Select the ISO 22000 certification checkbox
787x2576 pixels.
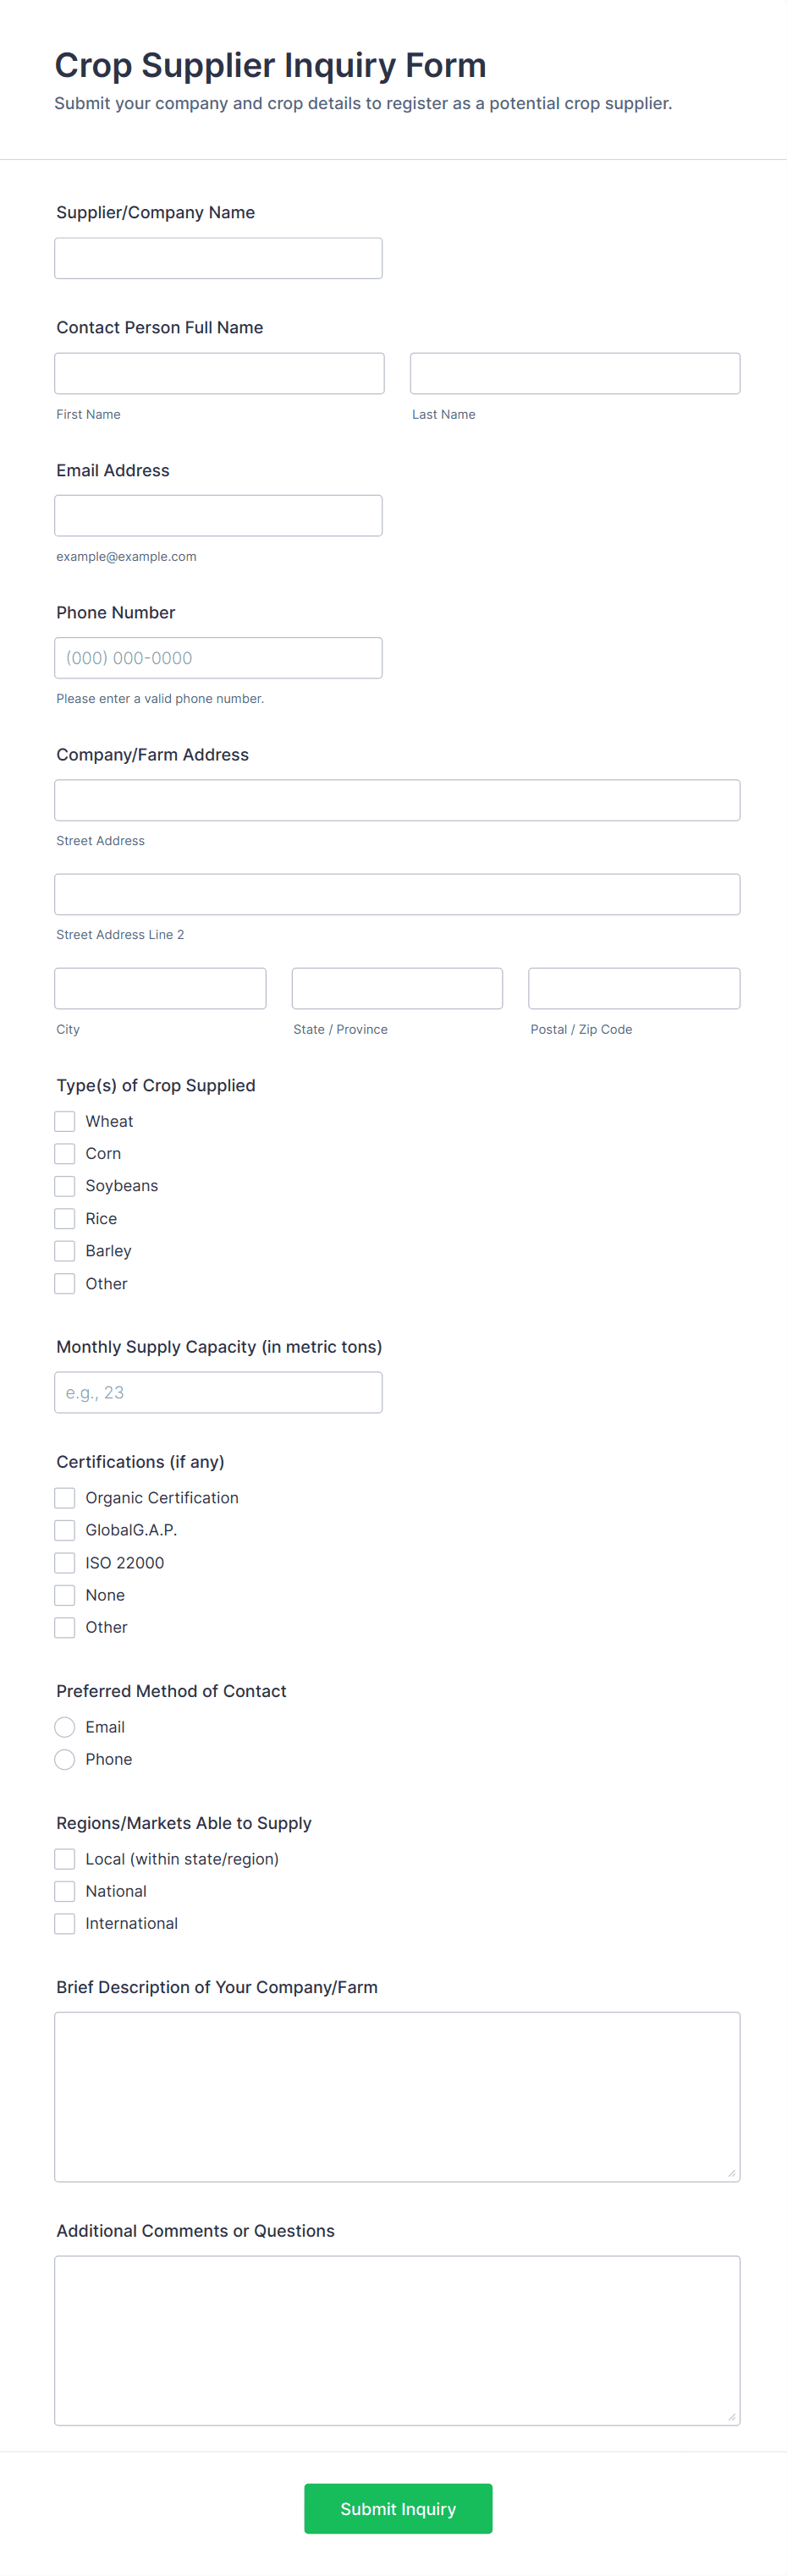pyautogui.click(x=65, y=1562)
